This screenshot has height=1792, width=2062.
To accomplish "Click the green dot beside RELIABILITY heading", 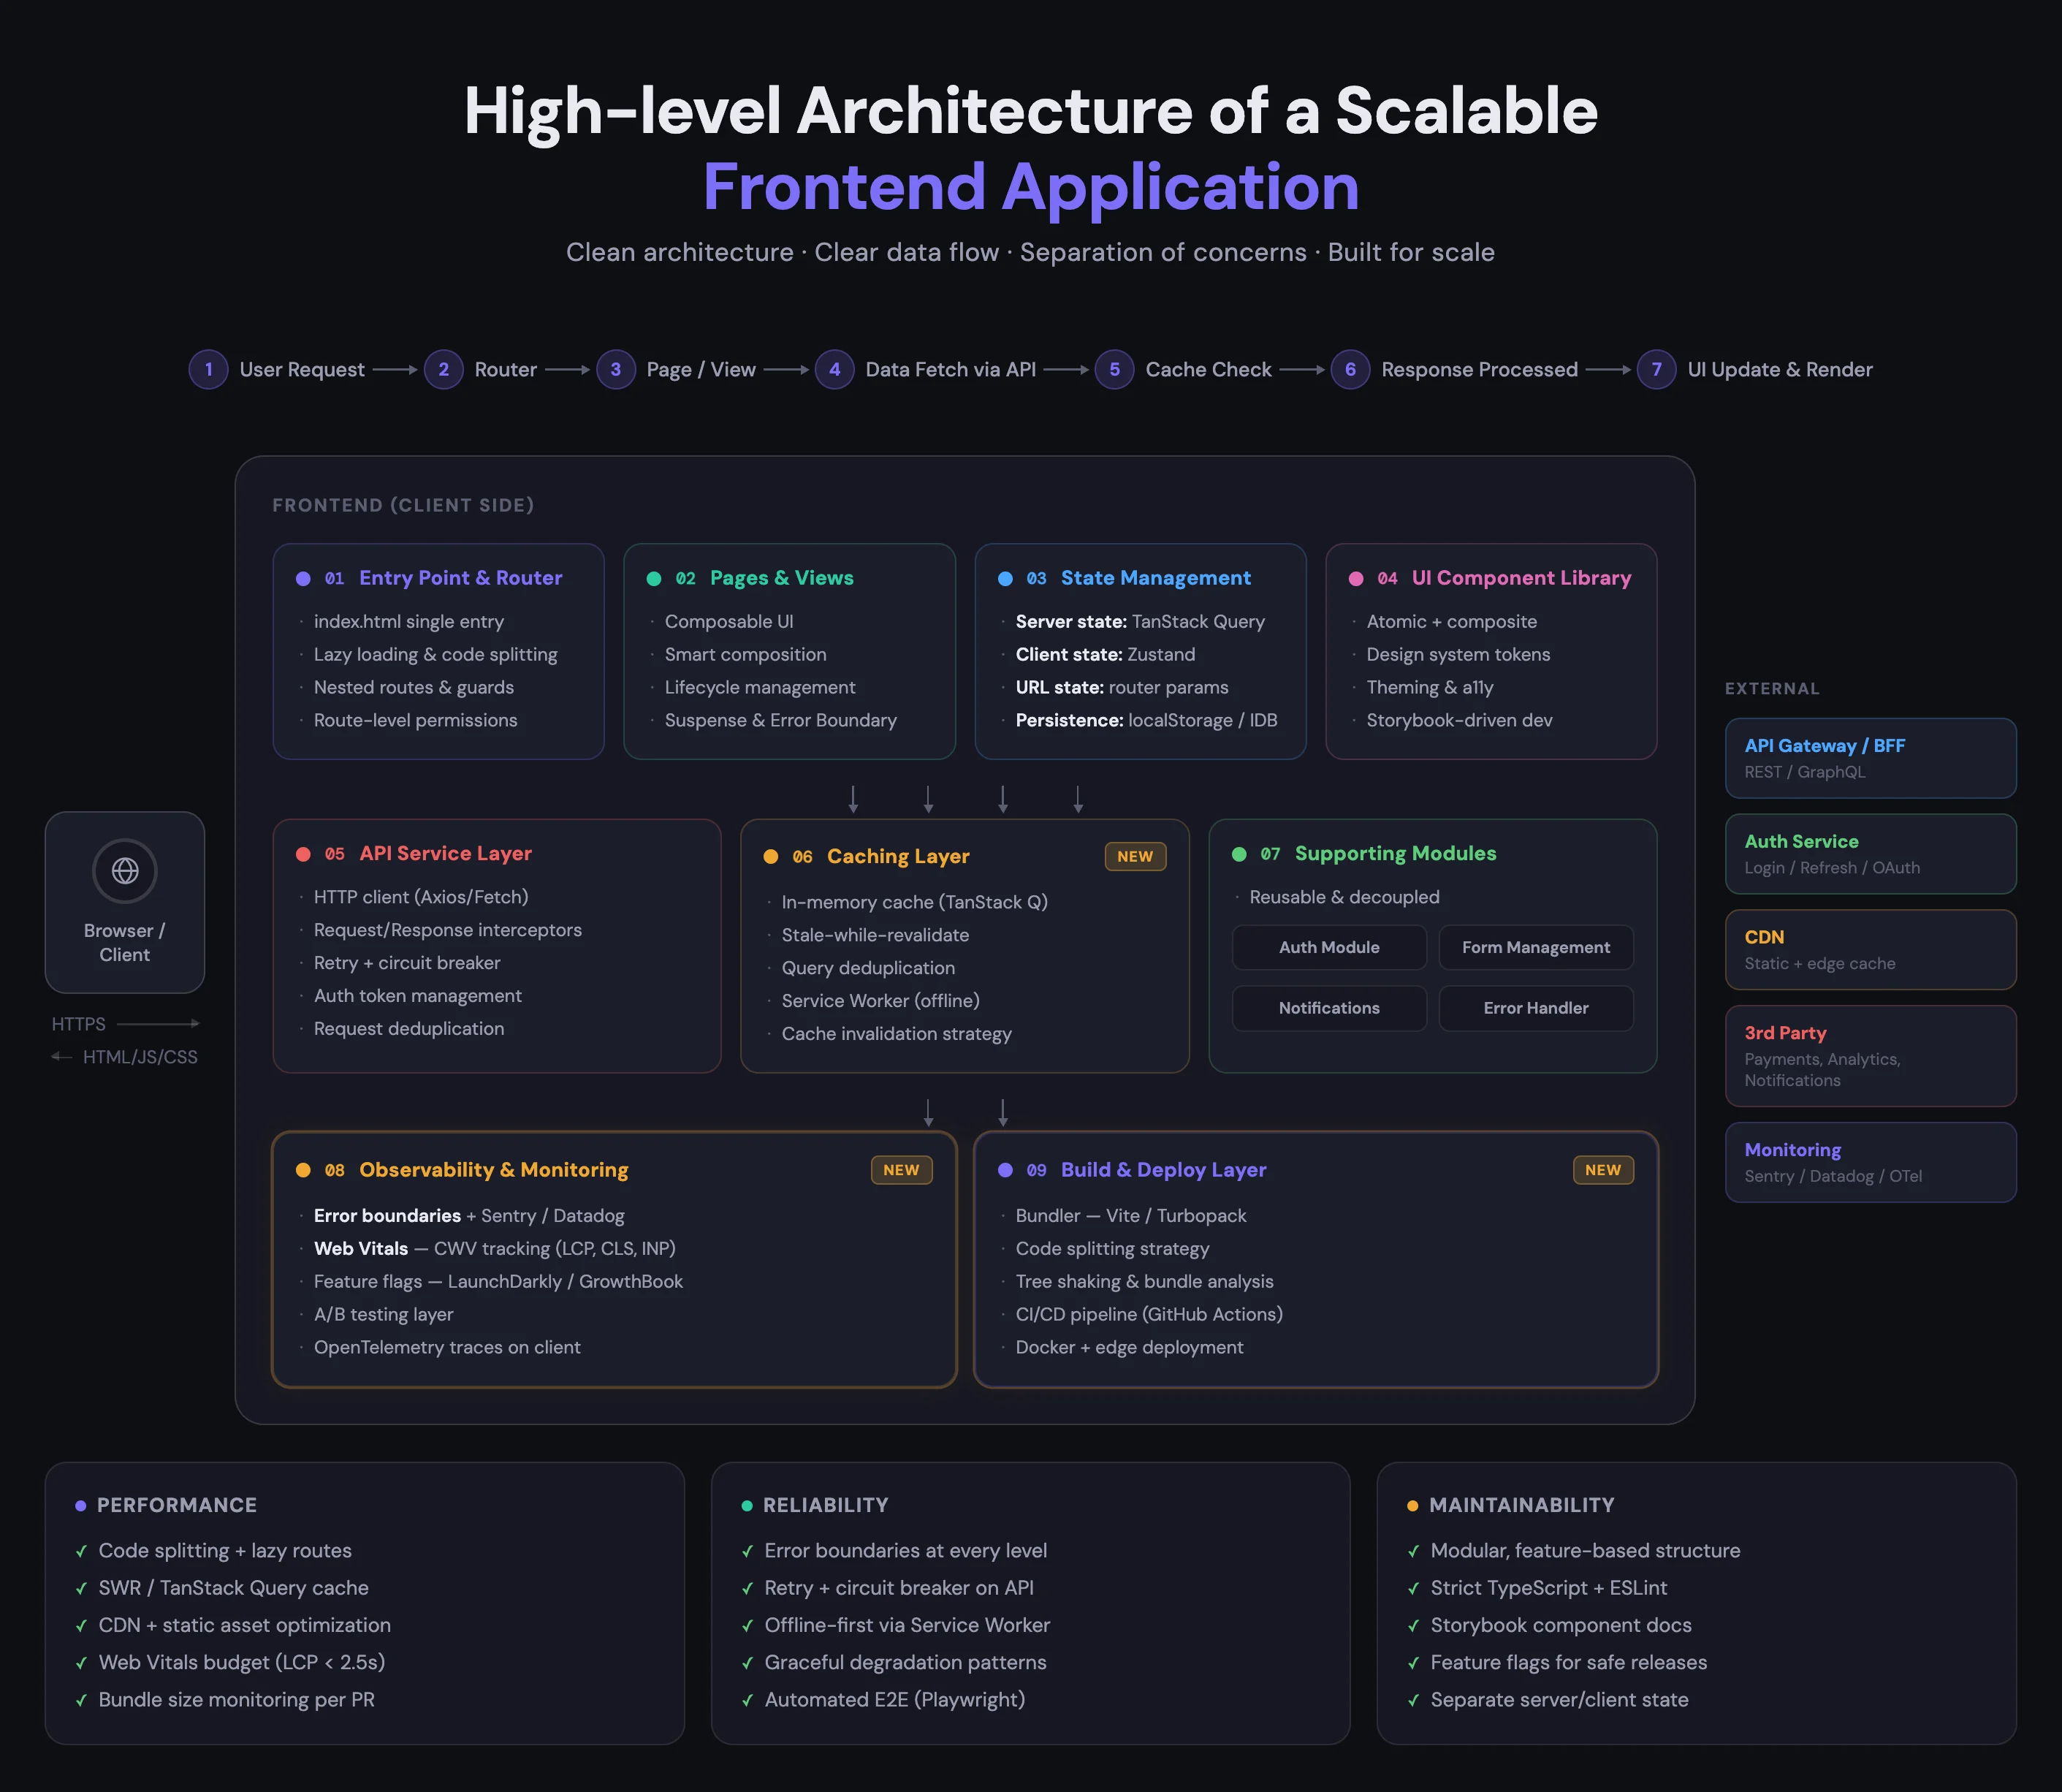I will coord(747,1506).
